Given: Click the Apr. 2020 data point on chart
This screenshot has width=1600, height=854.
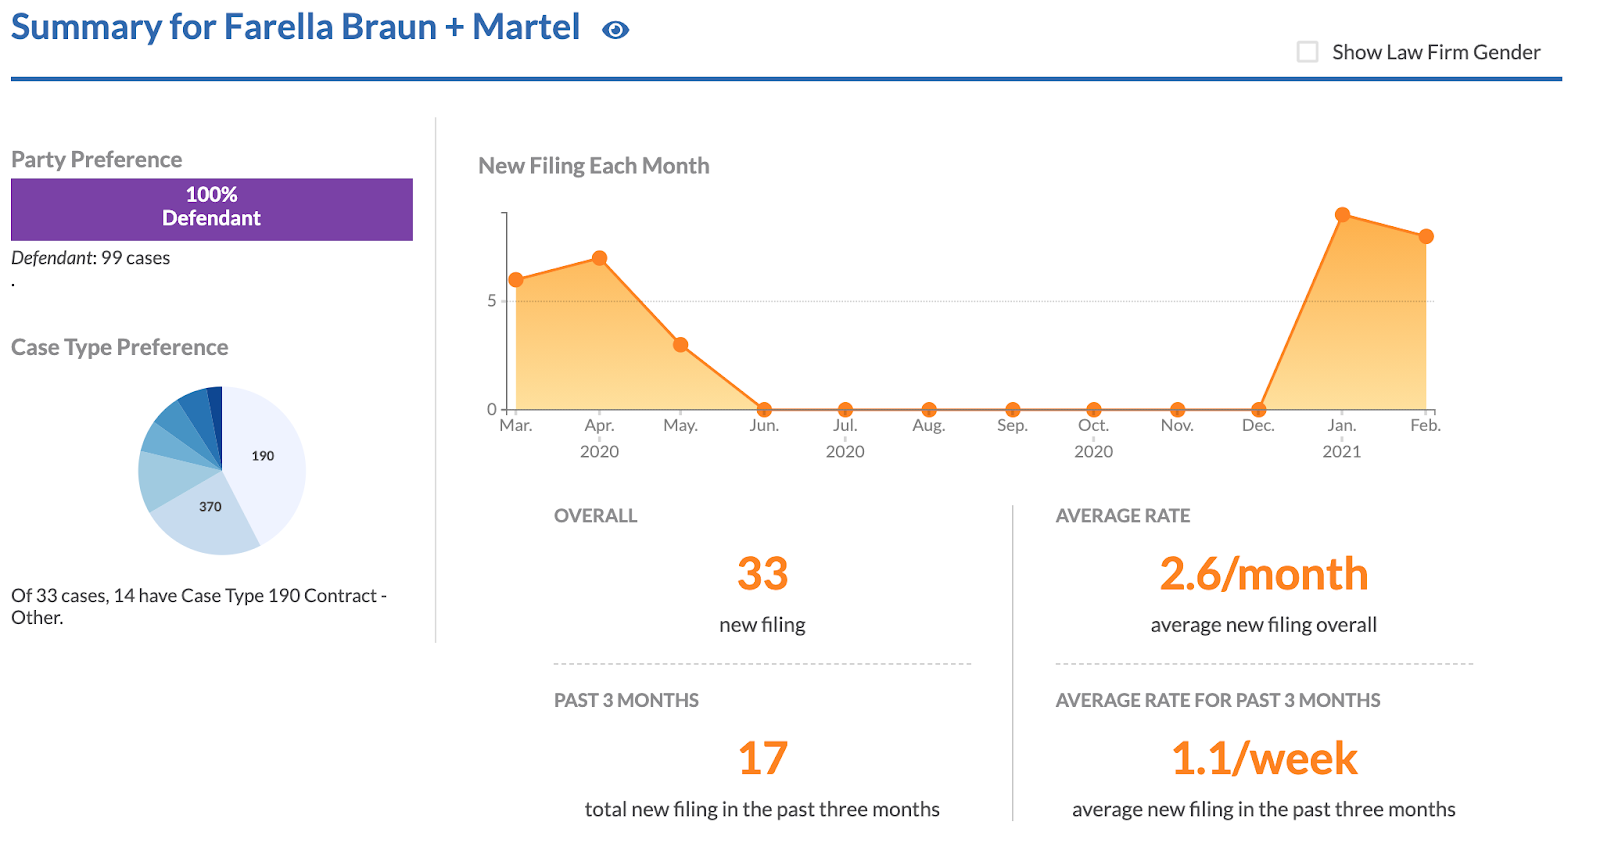Looking at the screenshot, I should point(599,258).
